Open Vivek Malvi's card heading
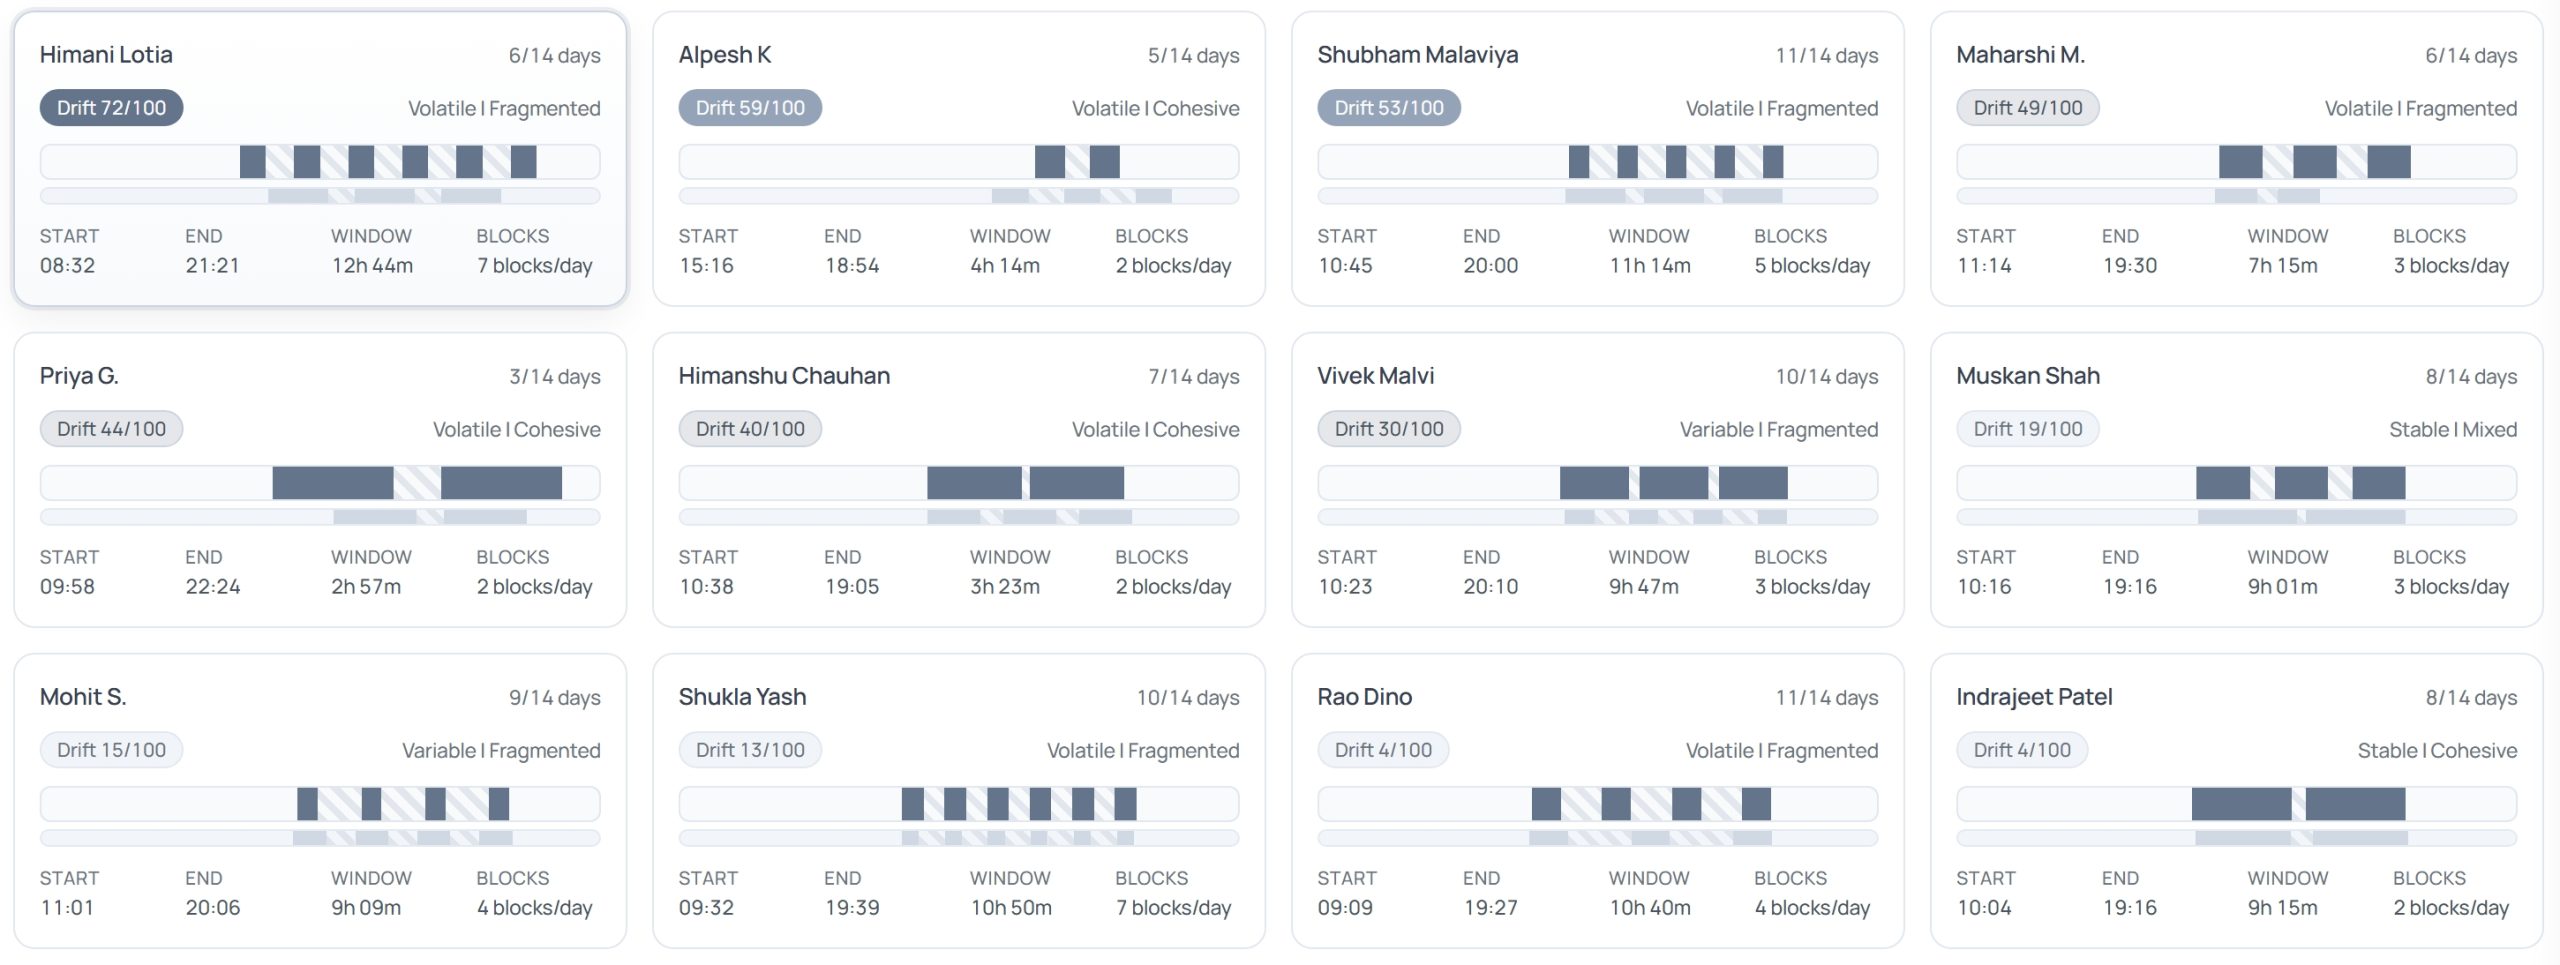 point(1375,376)
